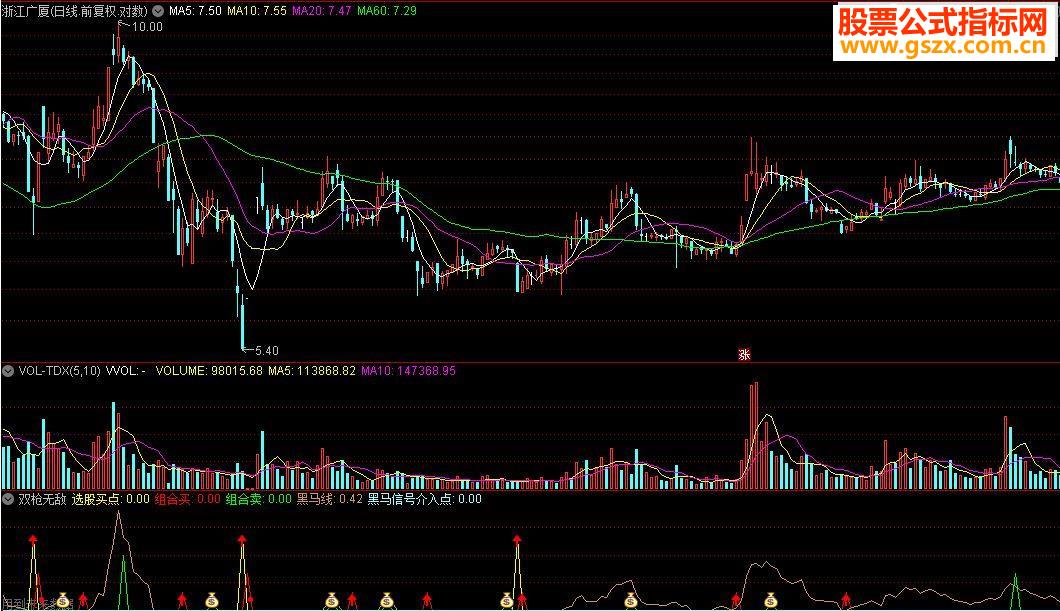Click the rightmost high red arrow on spike
1060x611 pixels.
[517, 539]
